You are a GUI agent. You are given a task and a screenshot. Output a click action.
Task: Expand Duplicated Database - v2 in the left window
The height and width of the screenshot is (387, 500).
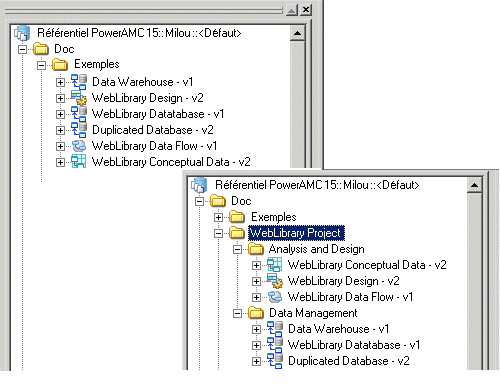pyautogui.click(x=60, y=130)
